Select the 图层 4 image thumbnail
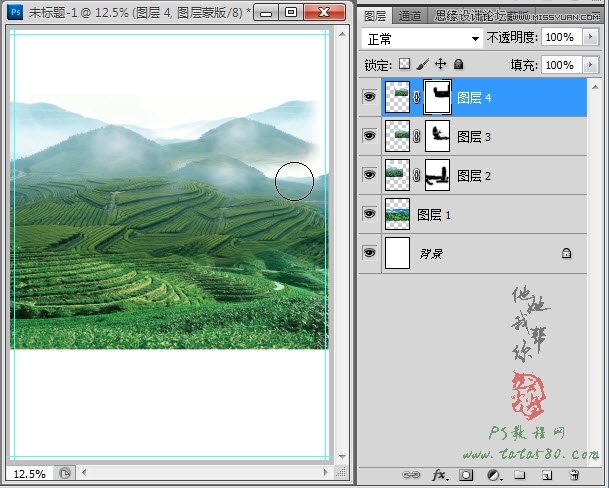 coord(397,97)
